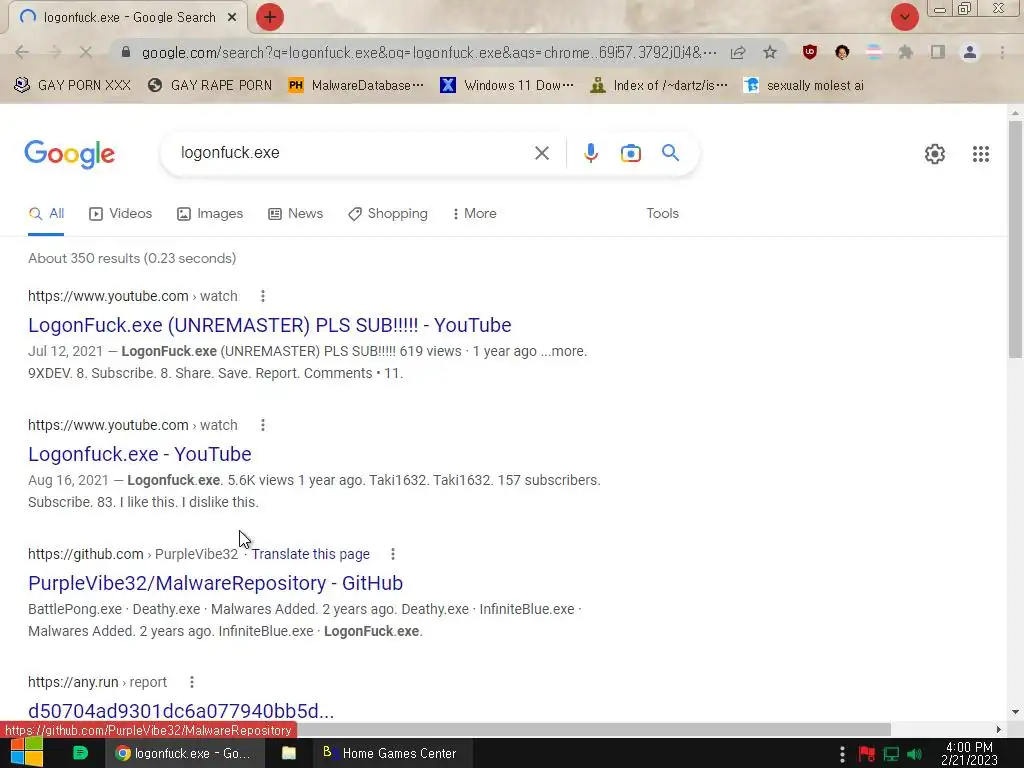Open the MalwareDatabase bookmark
The height and width of the screenshot is (768, 1024).
(x=356, y=85)
